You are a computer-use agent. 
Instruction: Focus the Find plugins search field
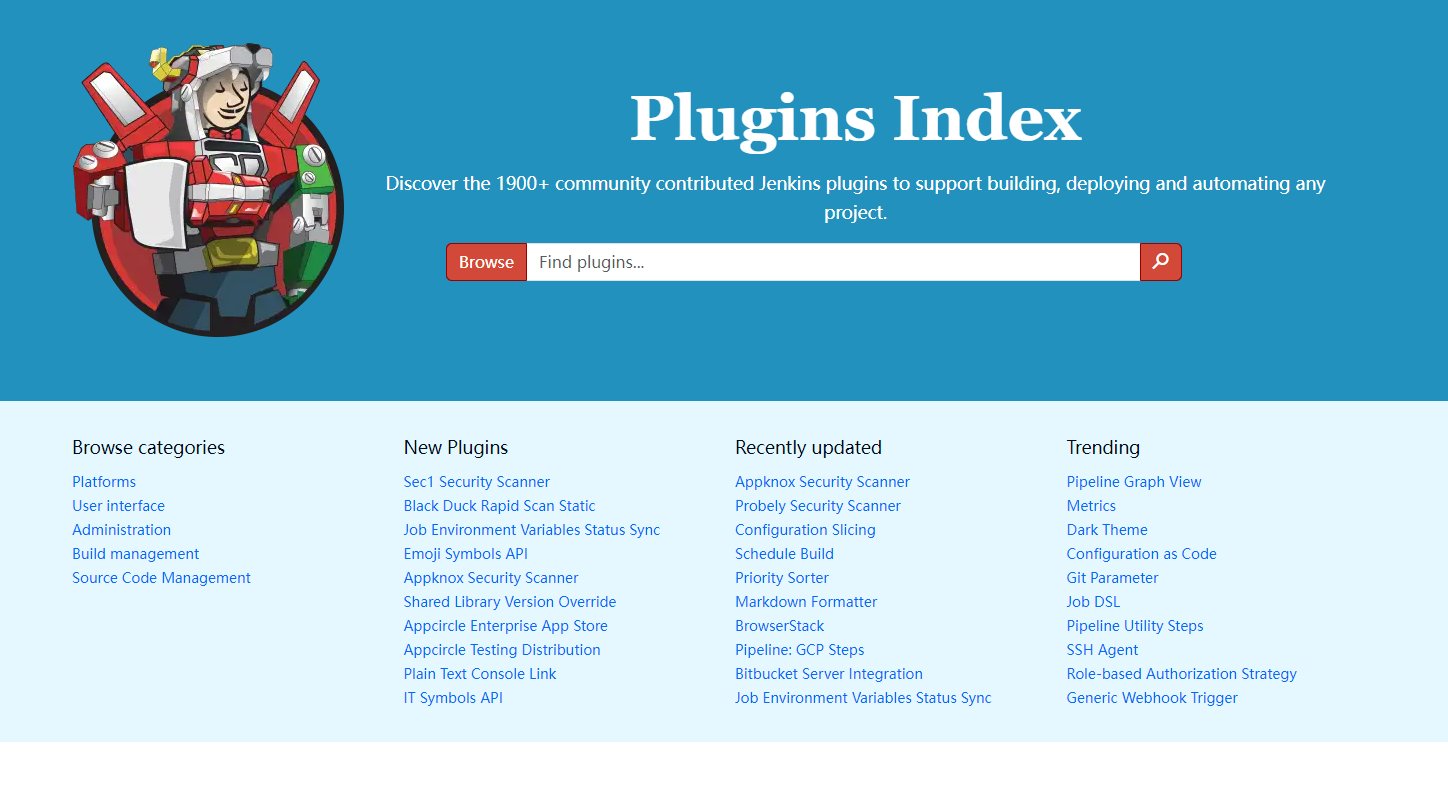coord(833,262)
